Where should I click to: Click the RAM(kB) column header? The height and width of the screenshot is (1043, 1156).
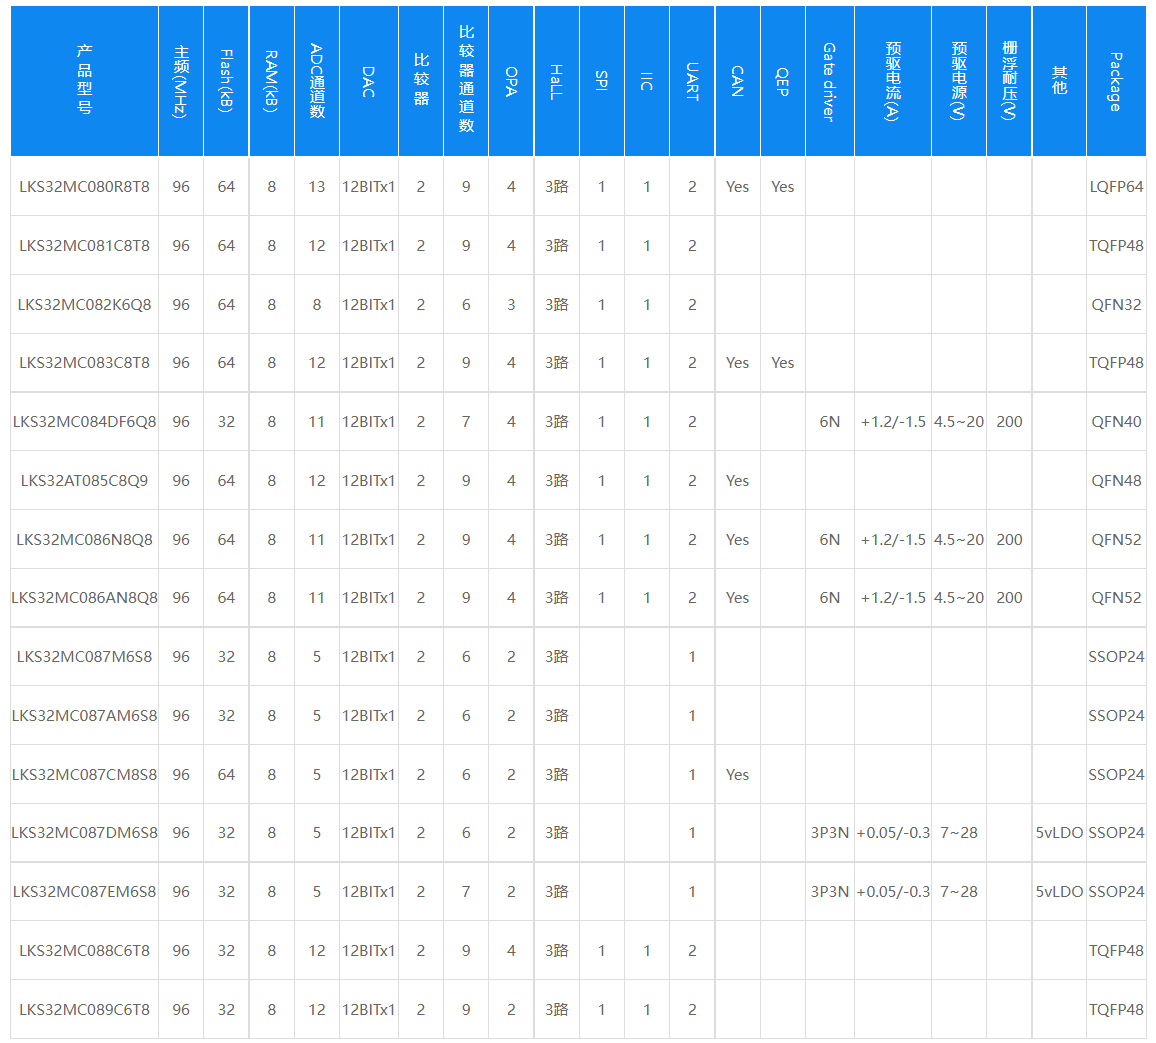[271, 81]
